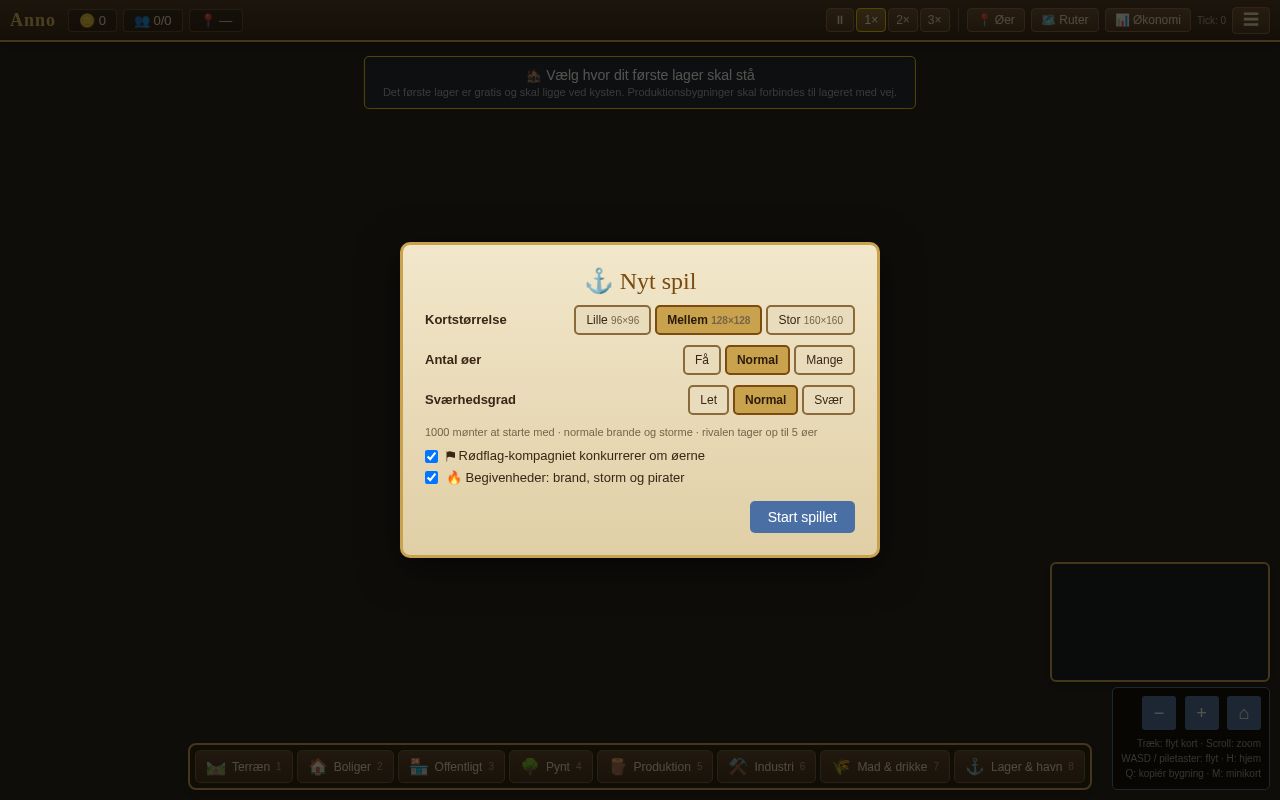
Task: Click the location pin indicator
Action: (x=216, y=20)
